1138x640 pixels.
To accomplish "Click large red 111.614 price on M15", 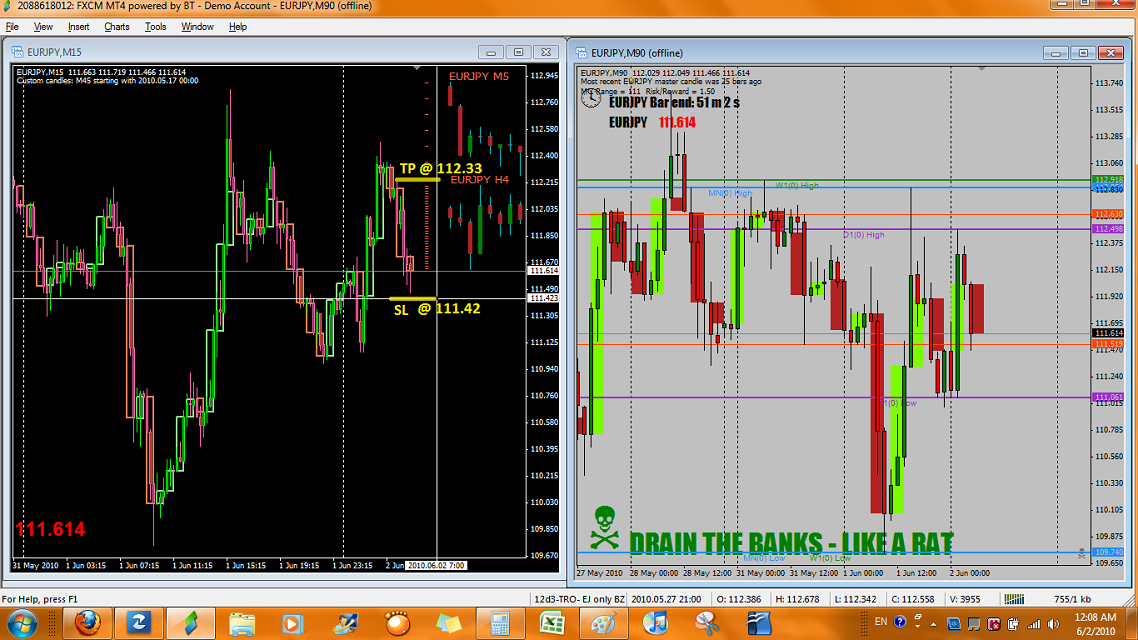I will click(x=50, y=530).
